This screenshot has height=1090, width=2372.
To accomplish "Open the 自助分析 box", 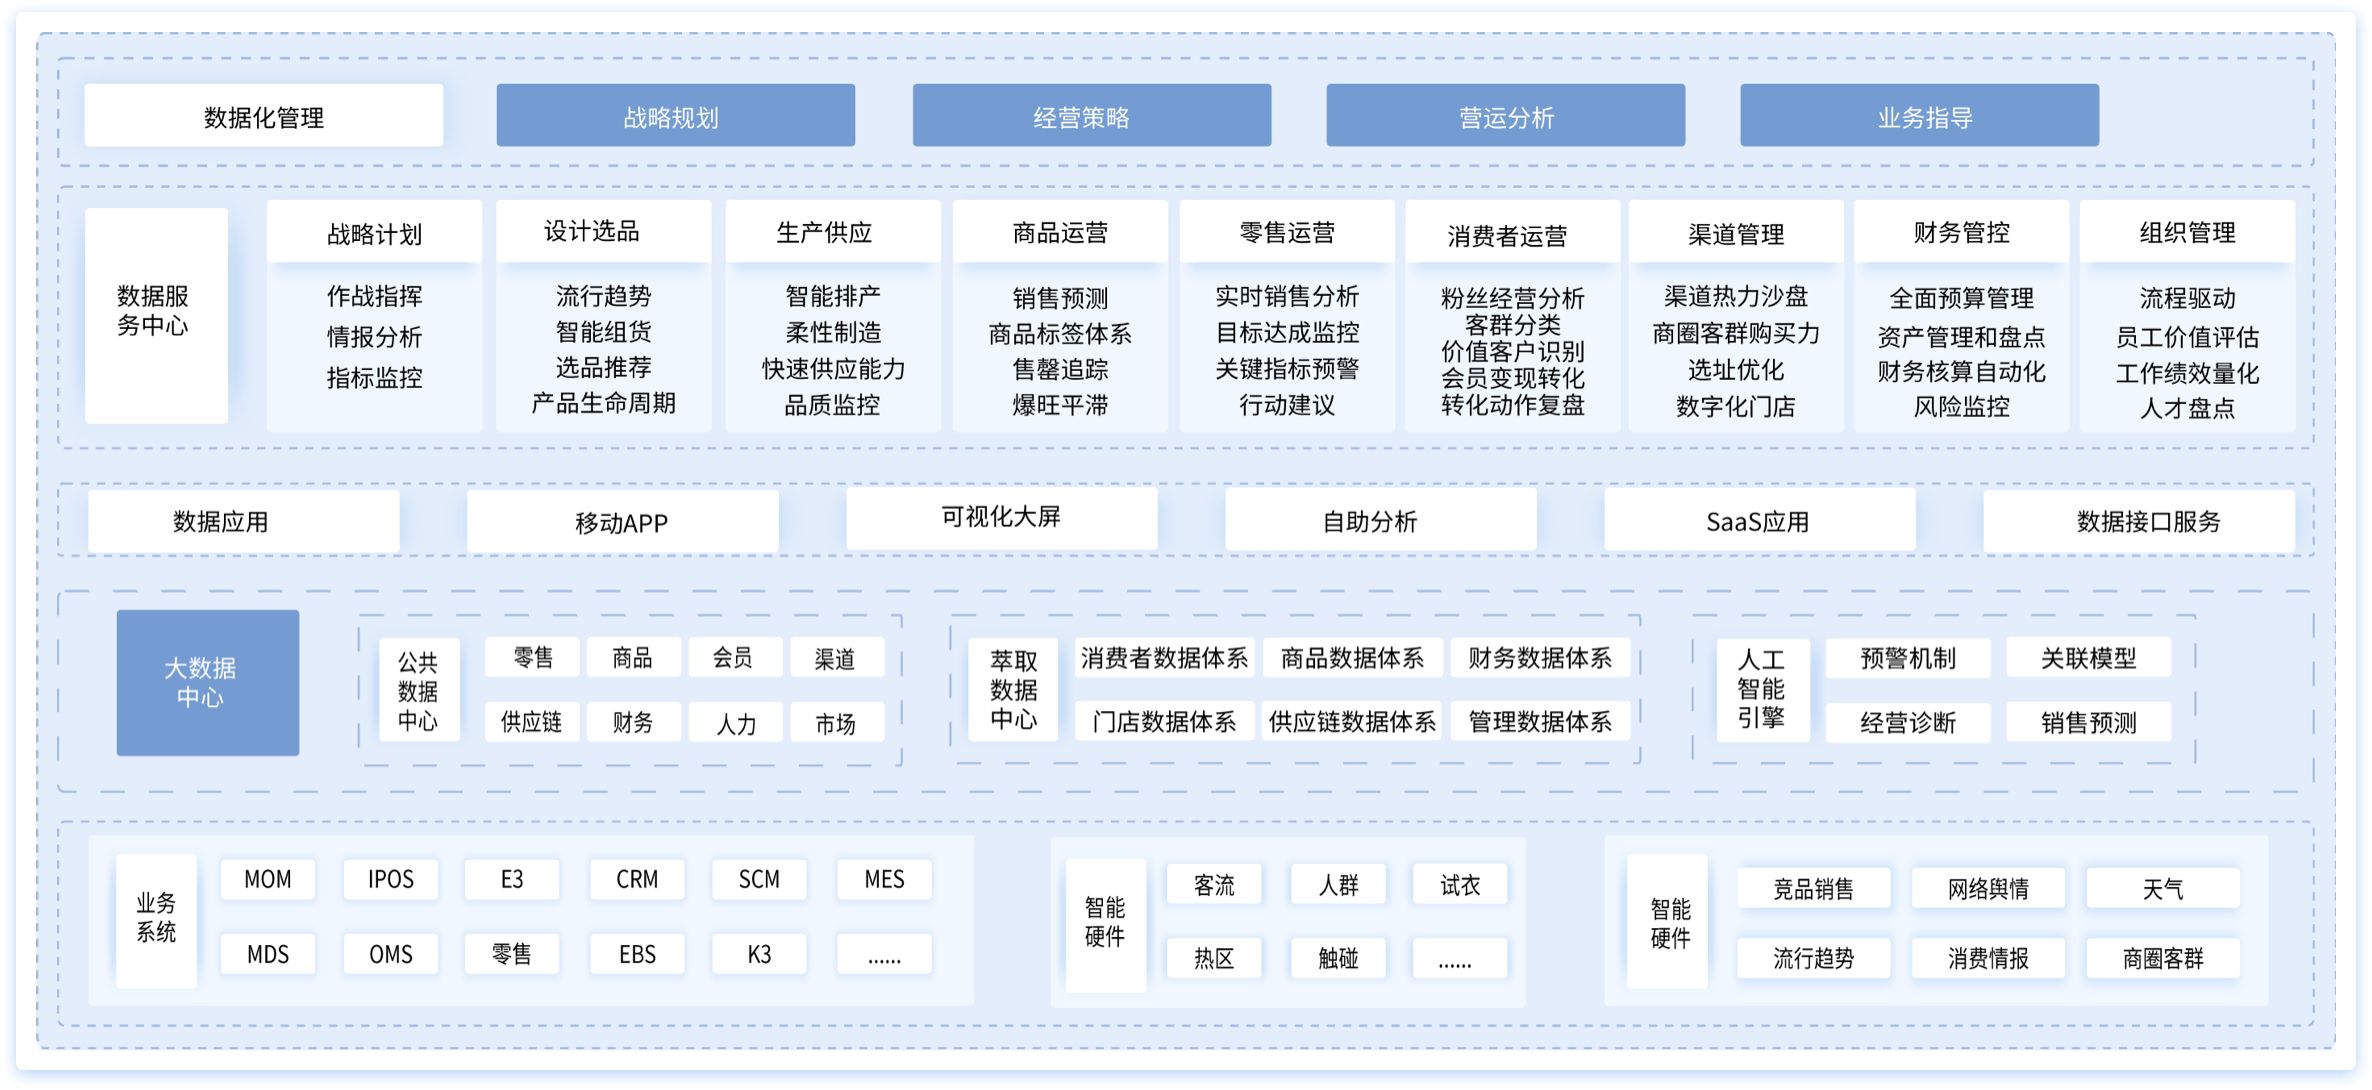I will click(1380, 520).
